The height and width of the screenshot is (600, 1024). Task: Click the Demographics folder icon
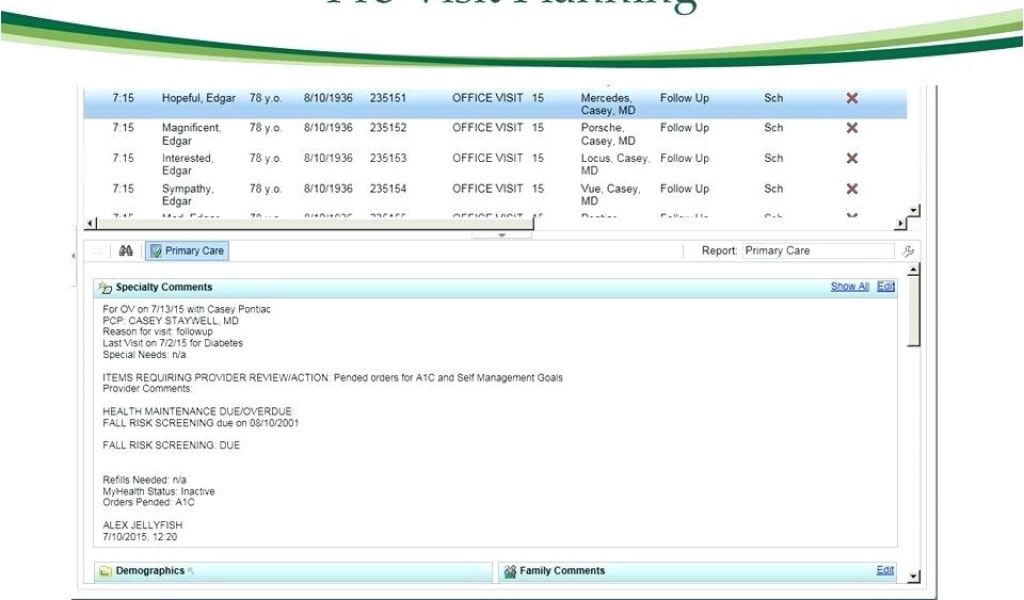pyautogui.click(x=105, y=571)
